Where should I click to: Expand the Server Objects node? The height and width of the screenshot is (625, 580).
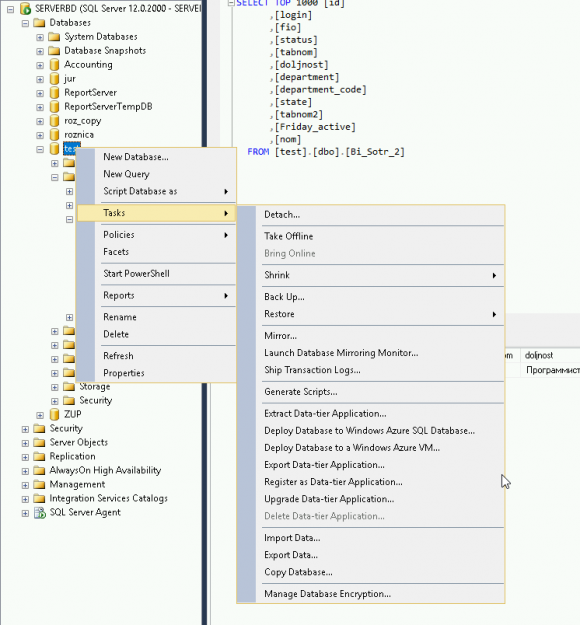(25, 443)
